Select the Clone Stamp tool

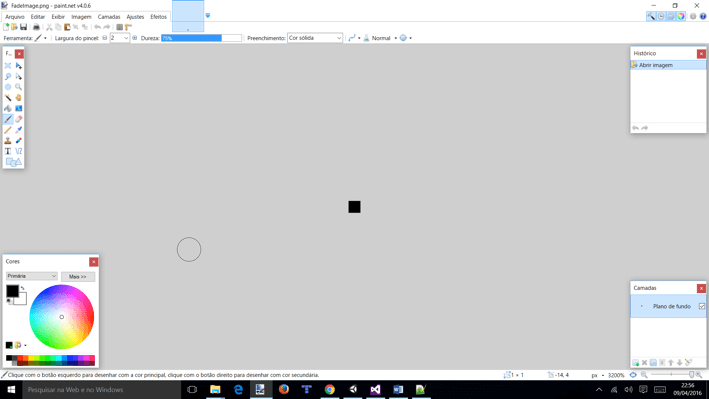tap(8, 141)
